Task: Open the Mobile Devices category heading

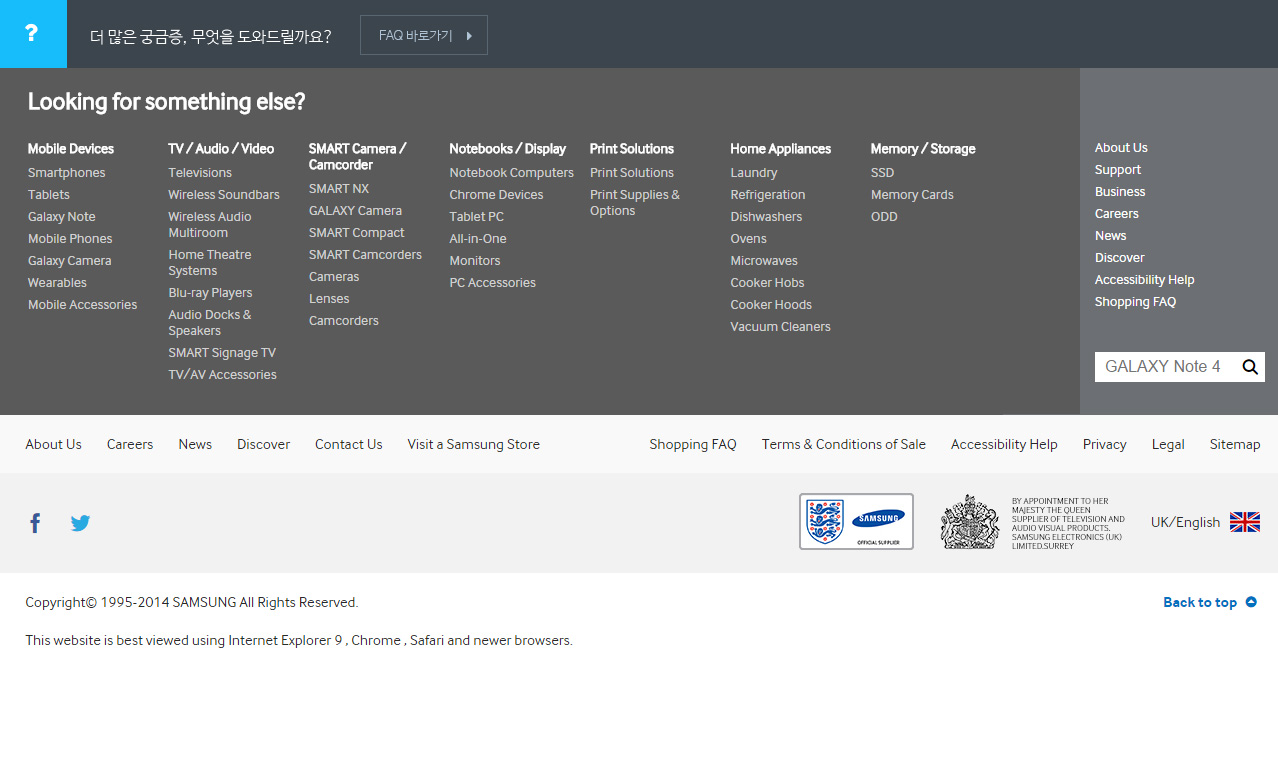Action: coord(71,149)
